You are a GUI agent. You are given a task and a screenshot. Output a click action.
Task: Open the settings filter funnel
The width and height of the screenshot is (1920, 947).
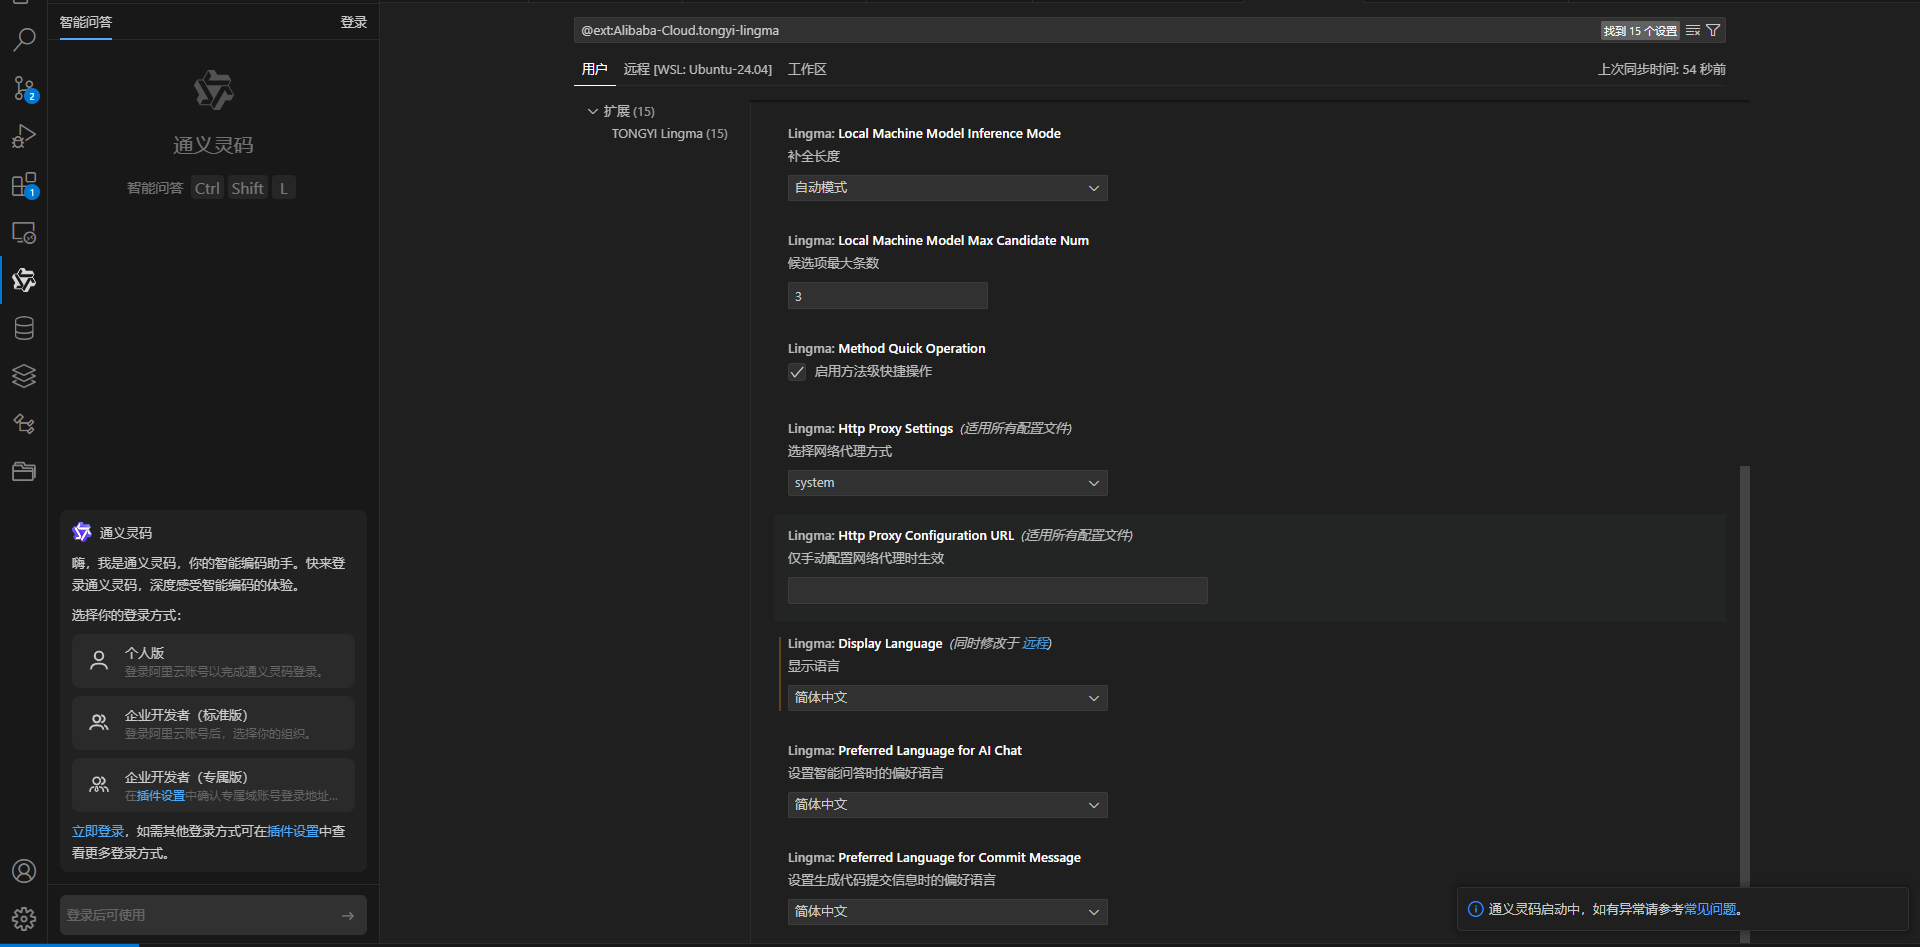click(1713, 31)
